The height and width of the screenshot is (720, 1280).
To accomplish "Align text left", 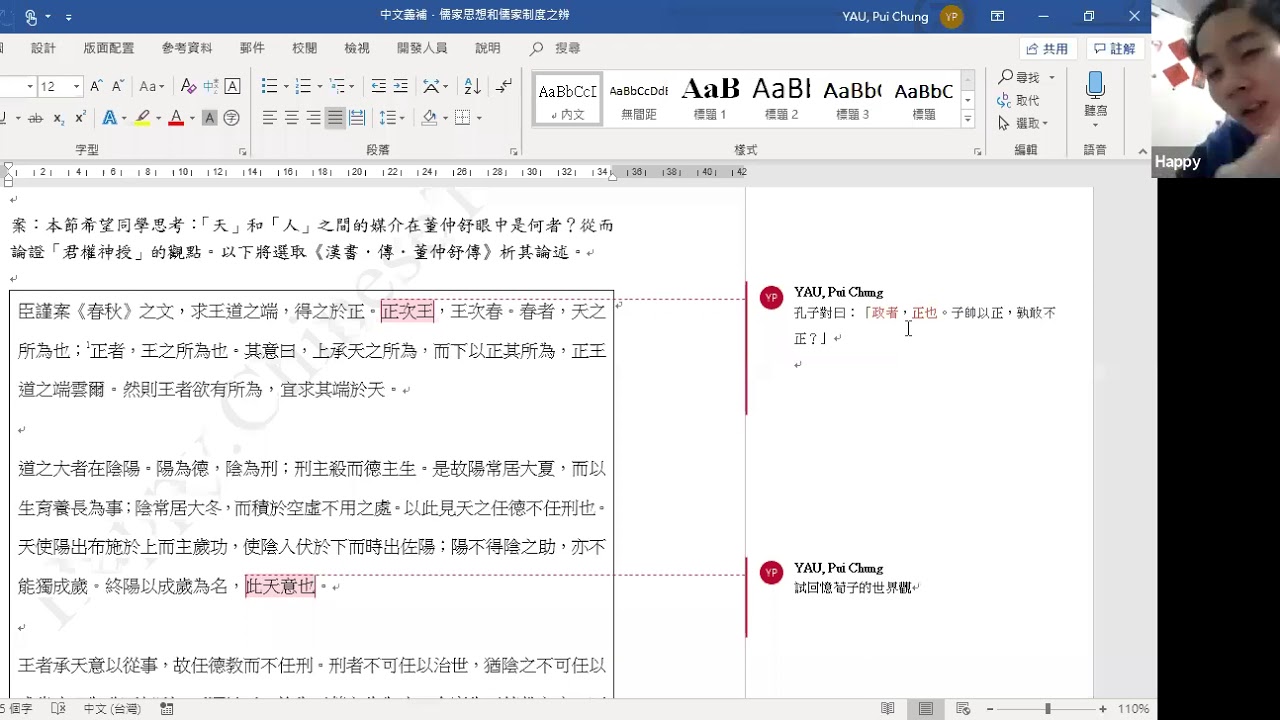I will pyautogui.click(x=269, y=118).
